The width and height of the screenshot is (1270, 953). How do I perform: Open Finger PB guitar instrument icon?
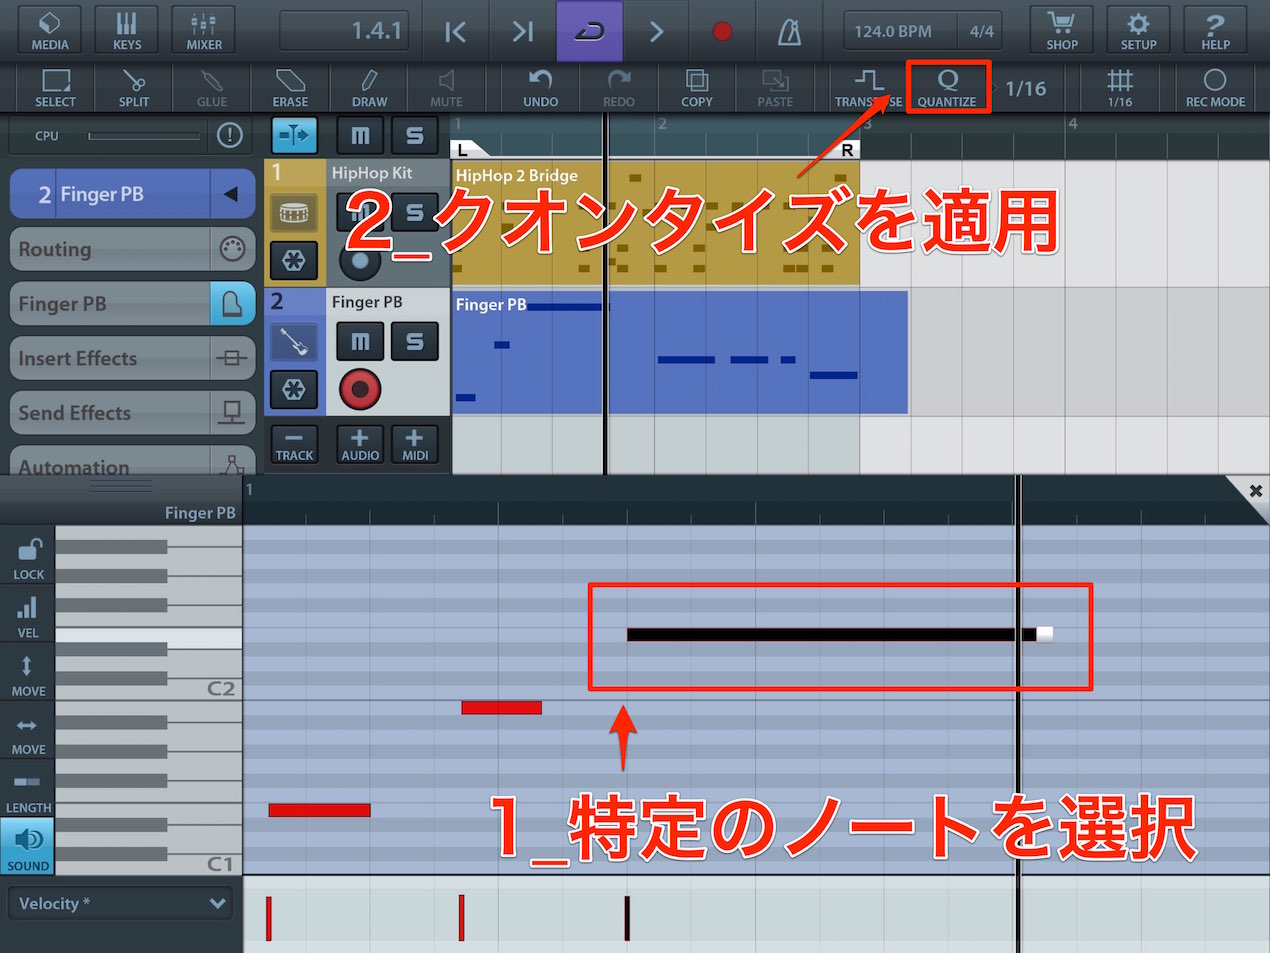click(294, 342)
